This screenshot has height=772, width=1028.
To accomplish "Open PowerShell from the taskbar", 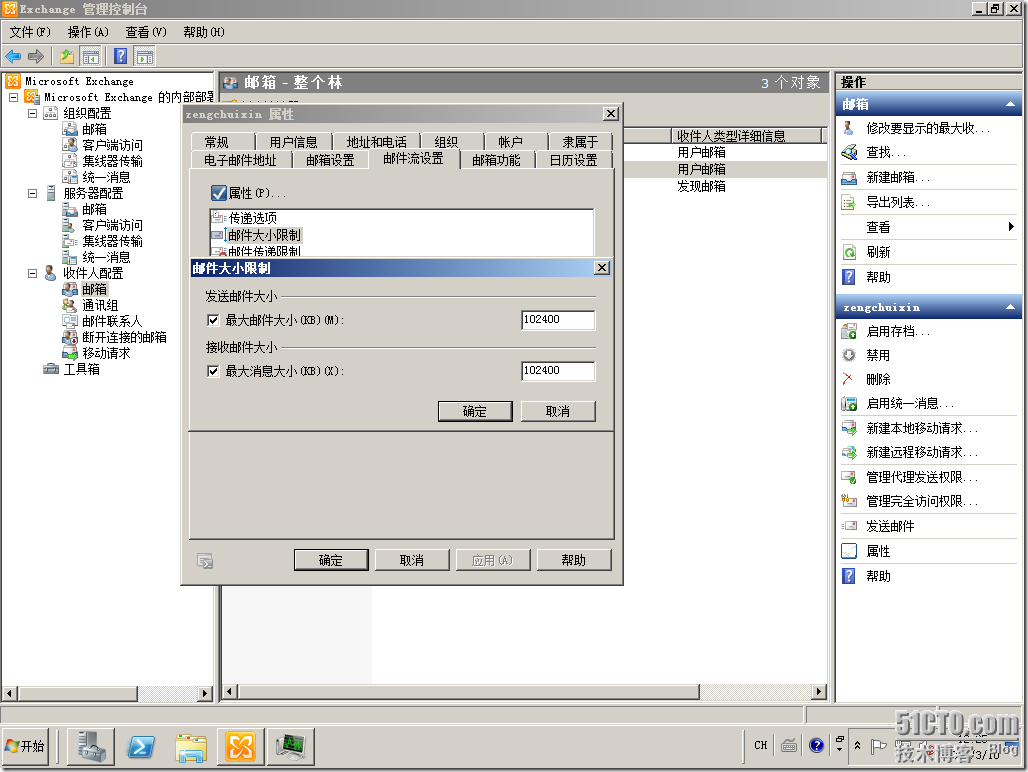I will (141, 746).
